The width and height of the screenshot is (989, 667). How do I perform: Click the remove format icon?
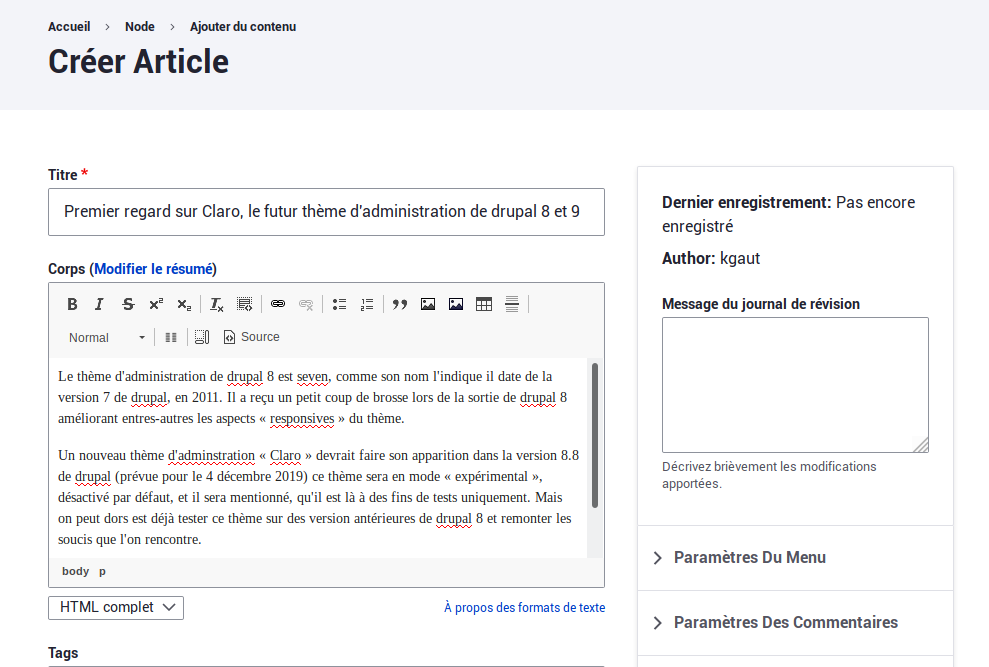217,305
